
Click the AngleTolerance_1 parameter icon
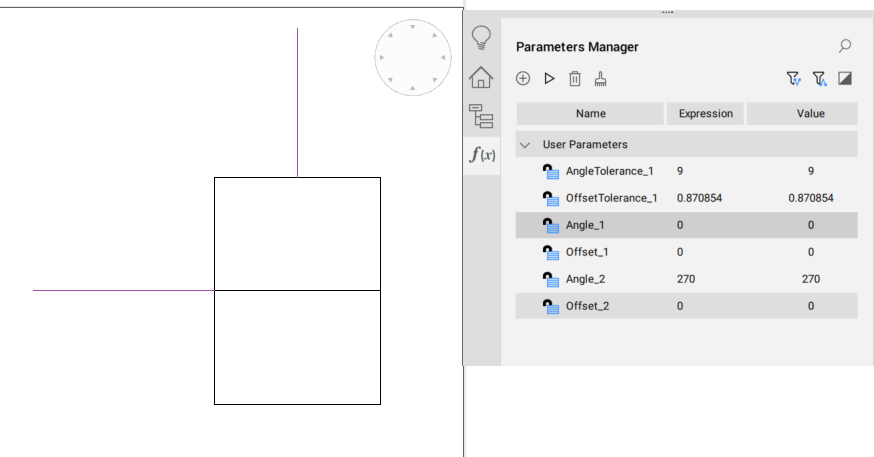(550, 171)
